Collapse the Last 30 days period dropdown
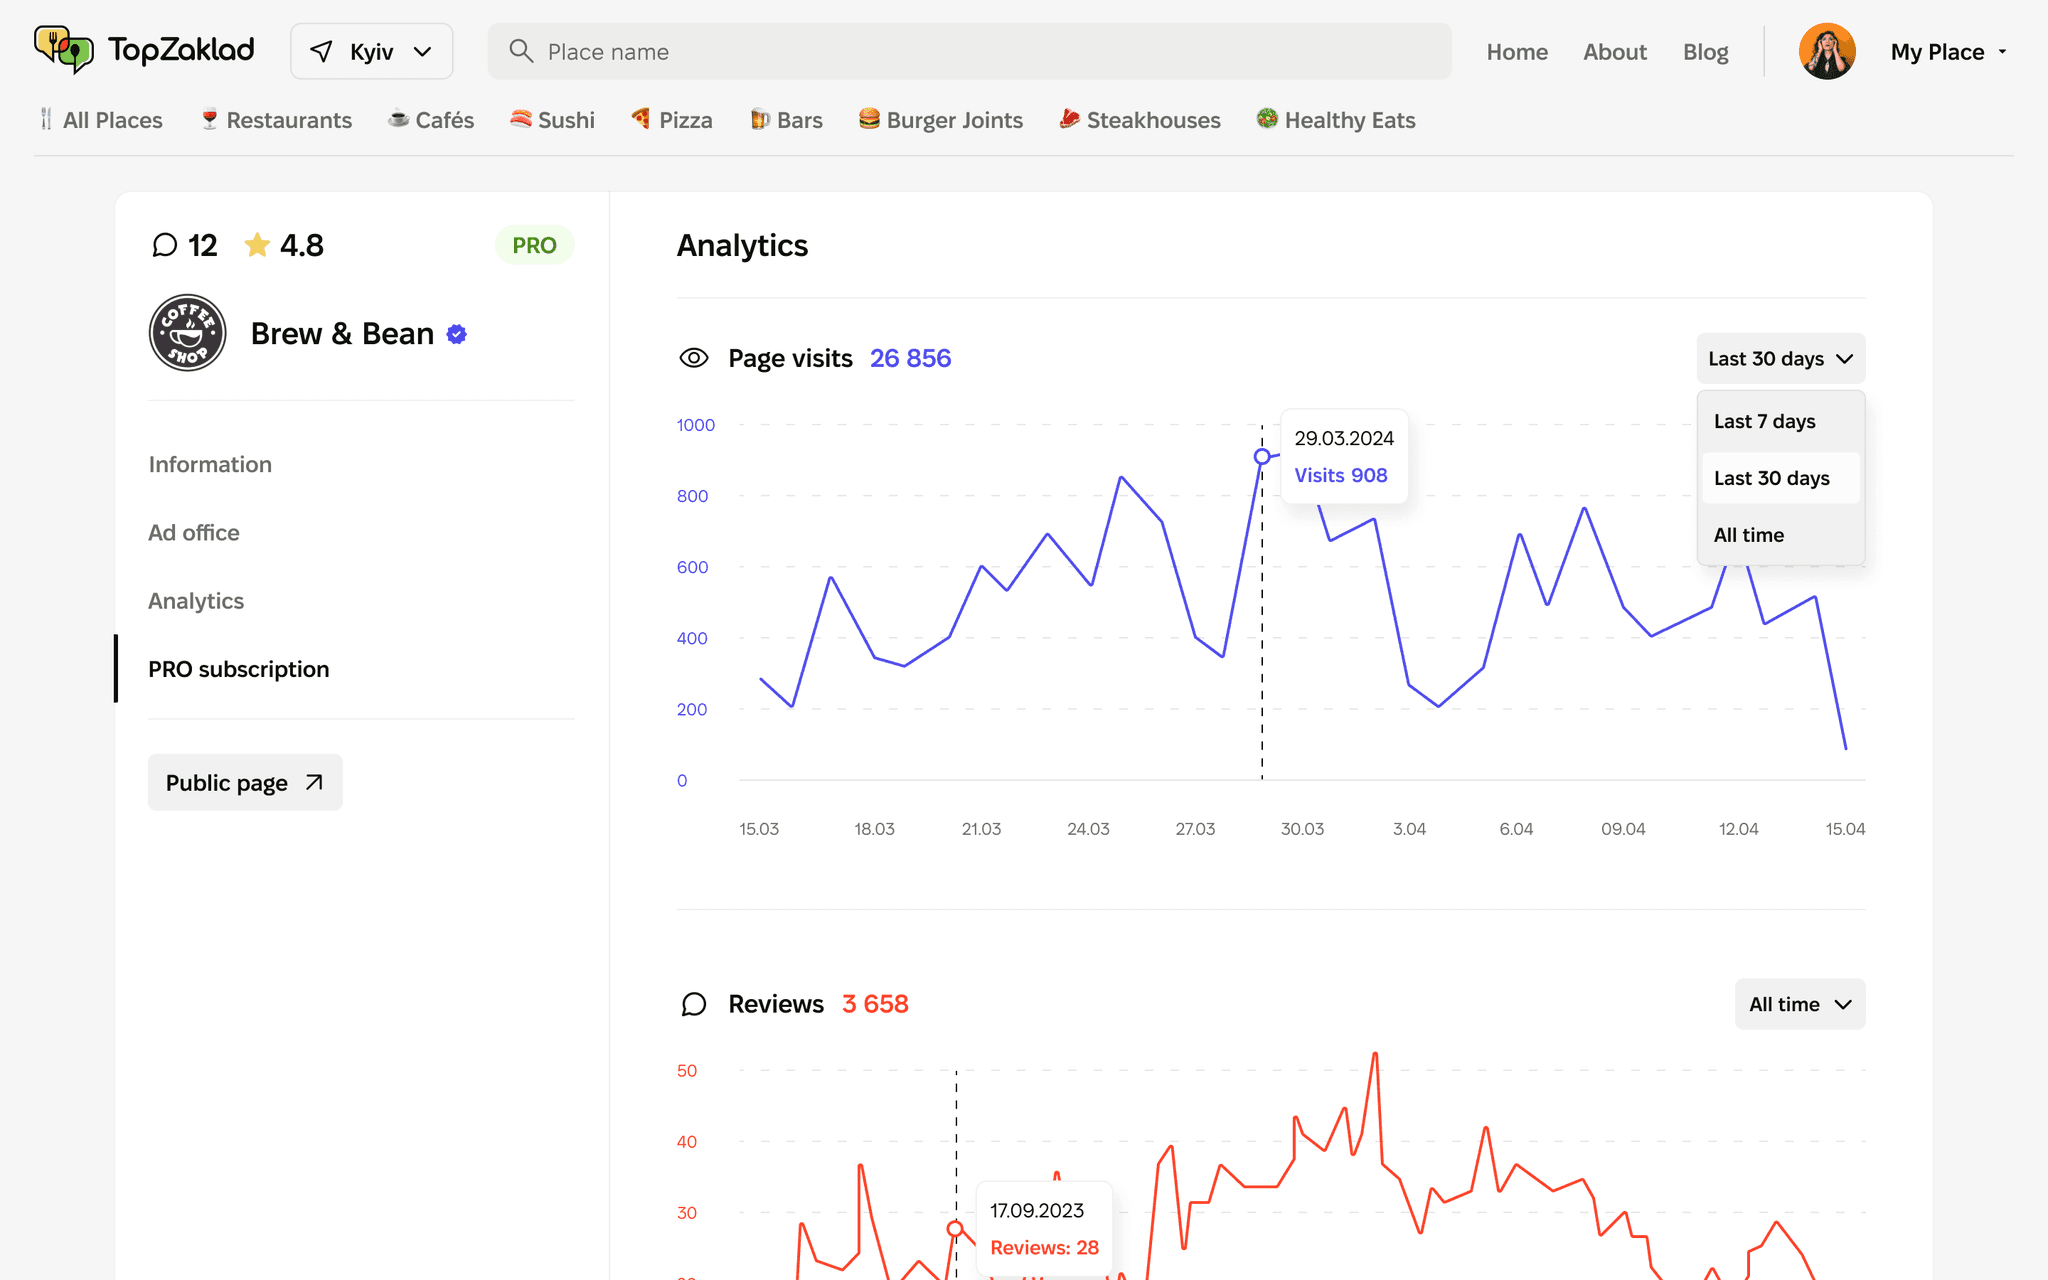The width and height of the screenshot is (2048, 1280). pyautogui.click(x=1780, y=358)
